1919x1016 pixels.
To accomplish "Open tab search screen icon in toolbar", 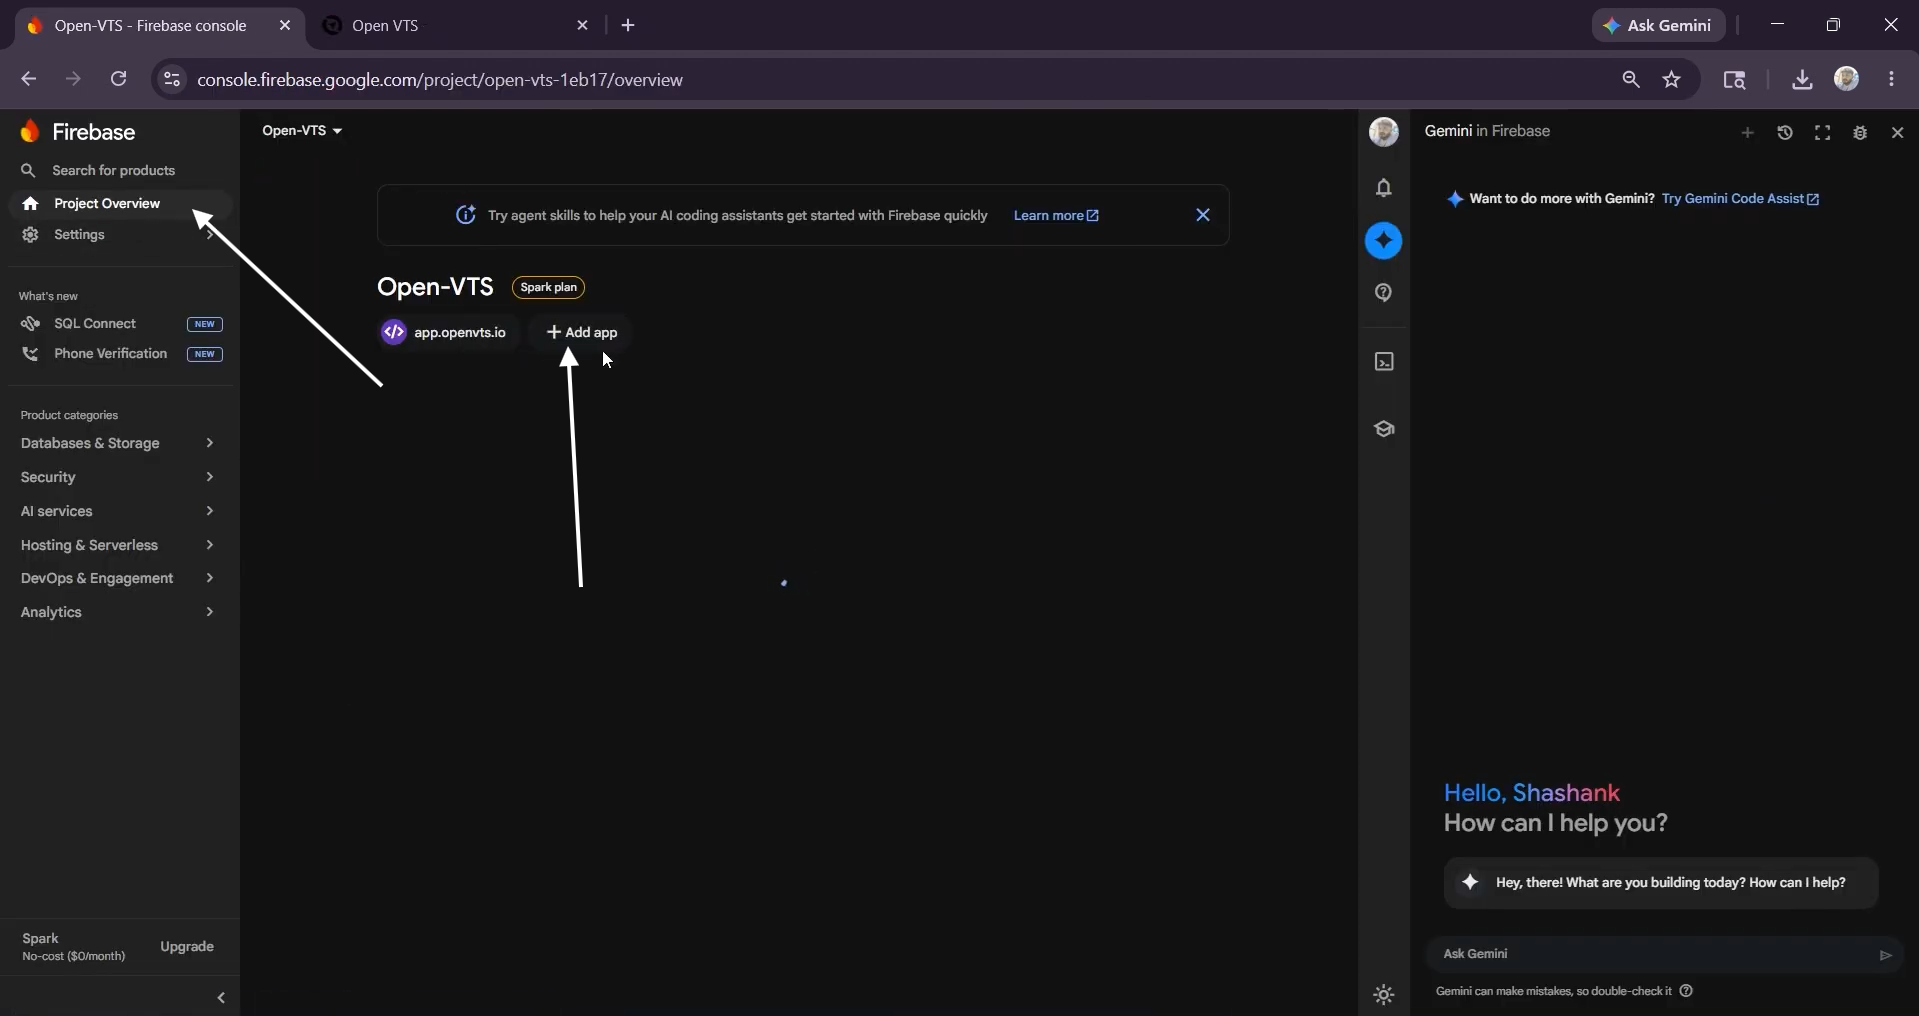I will 1735,80.
